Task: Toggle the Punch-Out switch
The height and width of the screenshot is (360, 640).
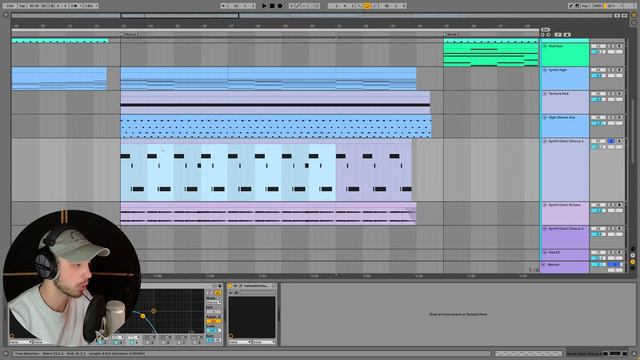Action: pyautogui.click(x=375, y=6)
